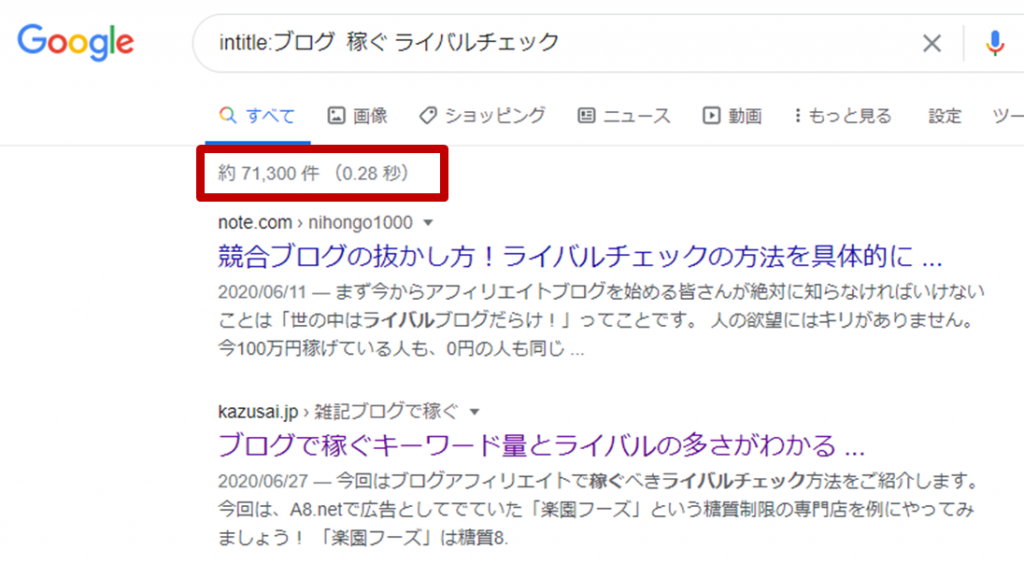Open the 画像 image search tab
1024x563 pixels.
pyautogui.click(x=358, y=116)
